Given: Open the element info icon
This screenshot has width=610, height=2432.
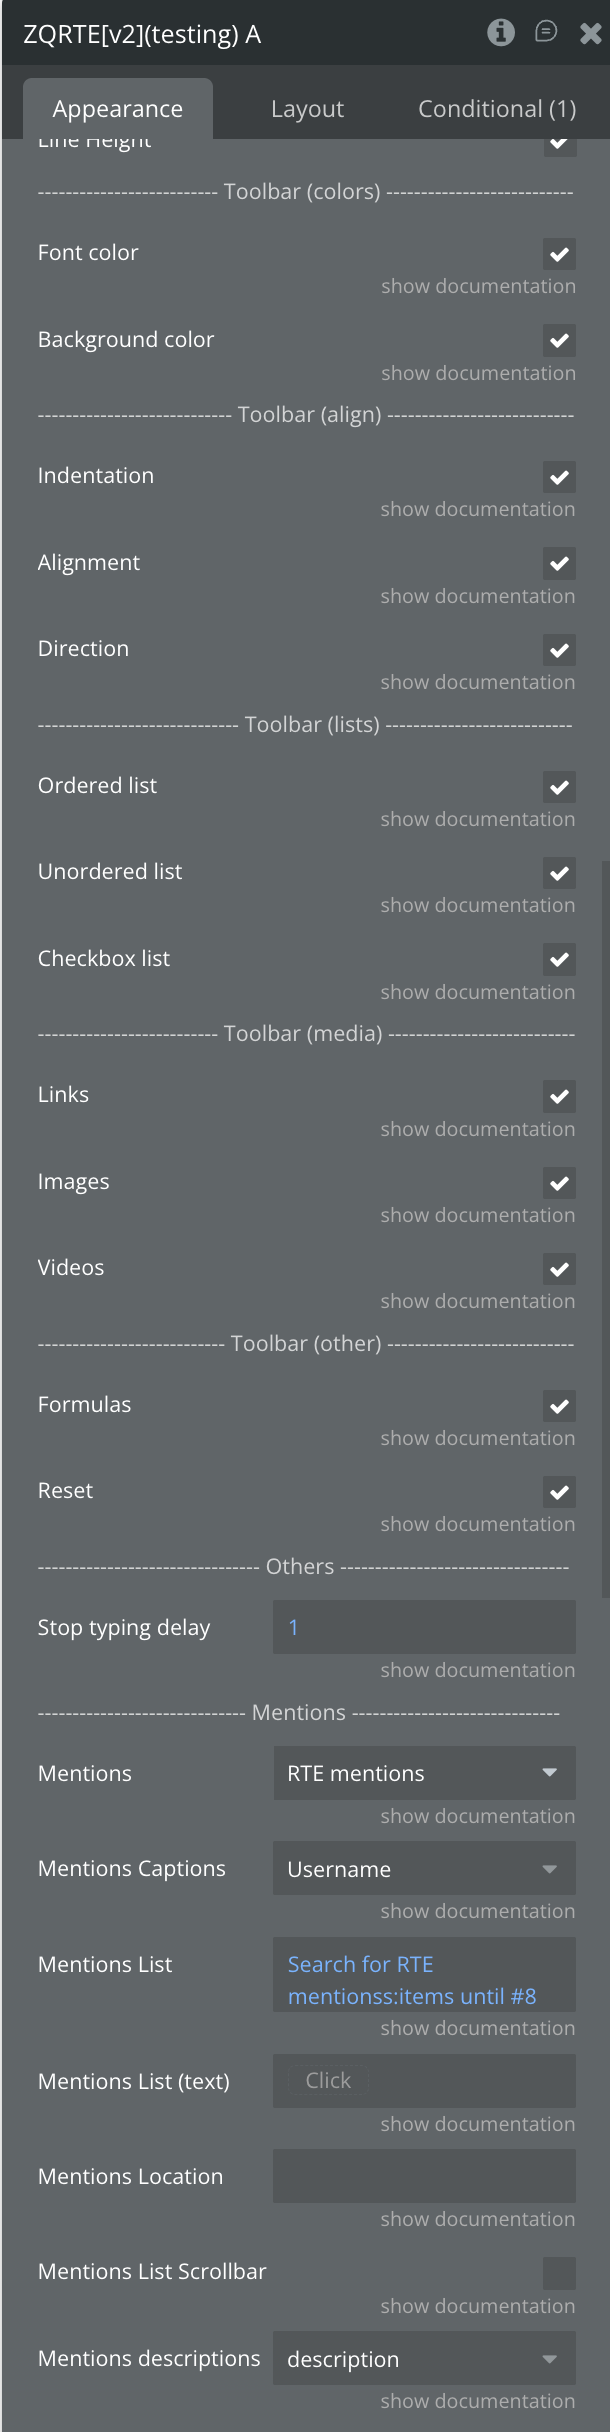Looking at the screenshot, I should (501, 33).
